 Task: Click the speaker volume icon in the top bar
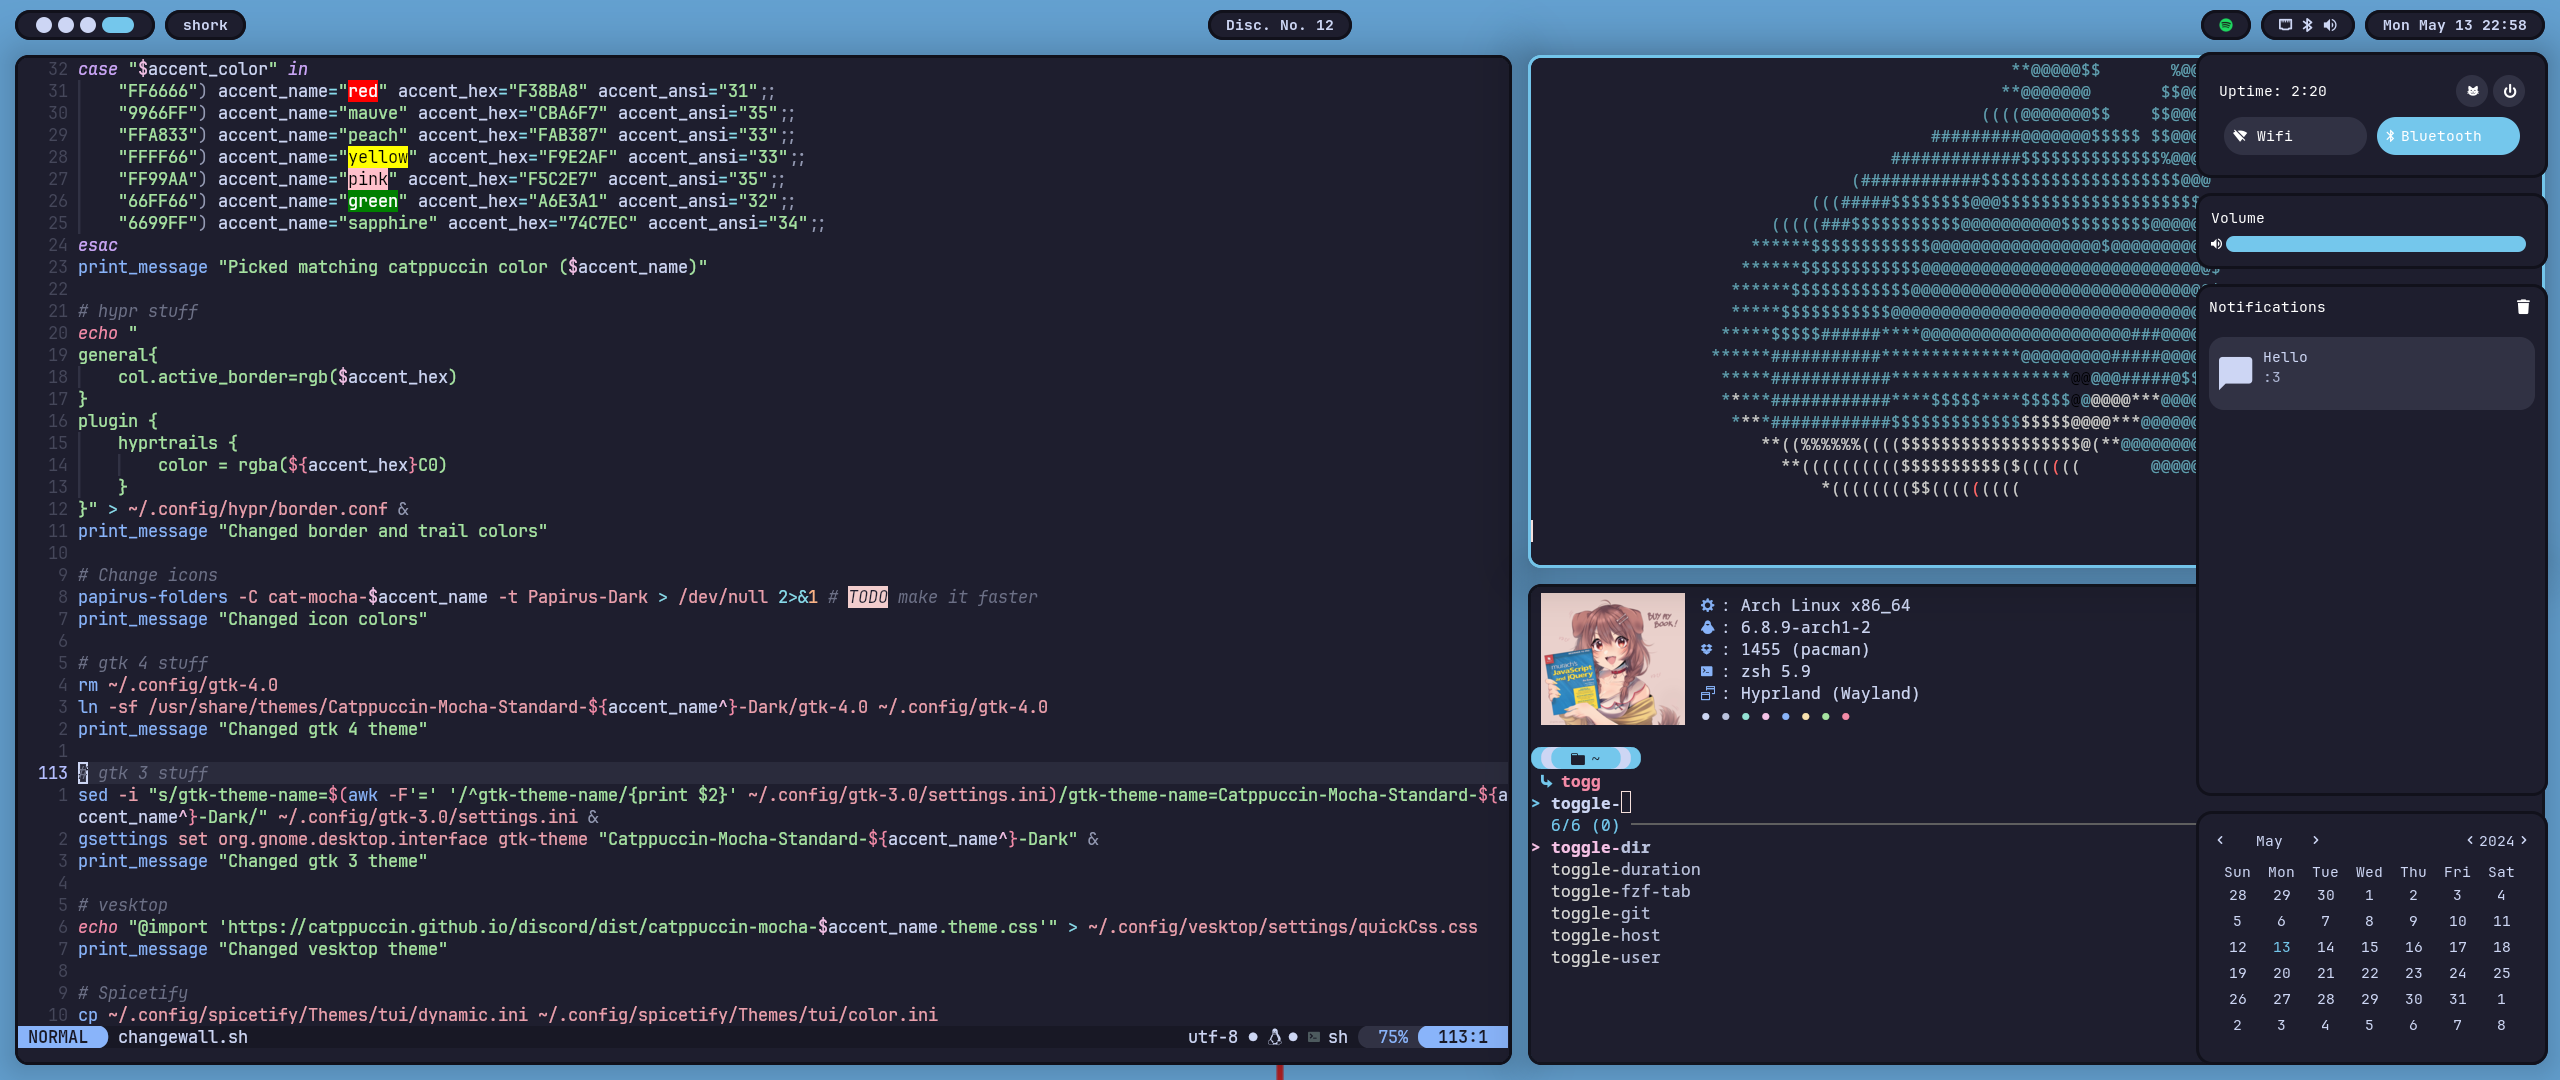point(2330,25)
